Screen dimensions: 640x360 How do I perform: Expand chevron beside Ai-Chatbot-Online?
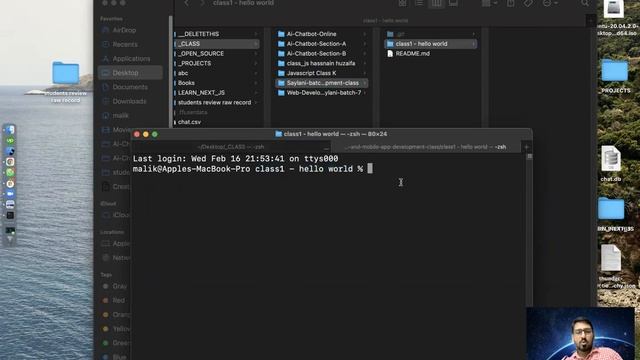[x=364, y=34]
